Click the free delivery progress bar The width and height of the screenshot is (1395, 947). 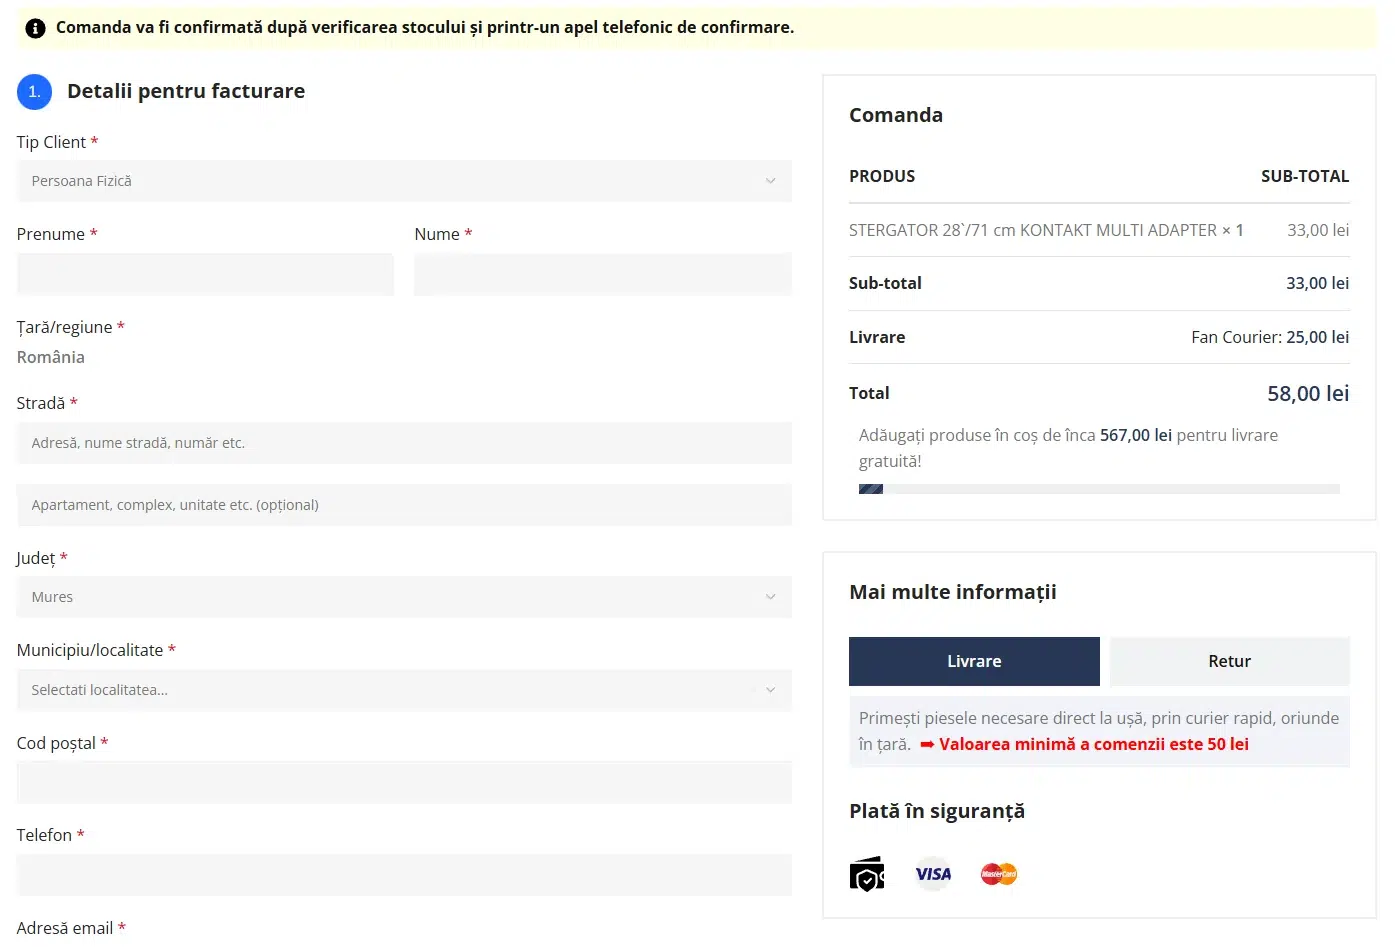click(1099, 489)
